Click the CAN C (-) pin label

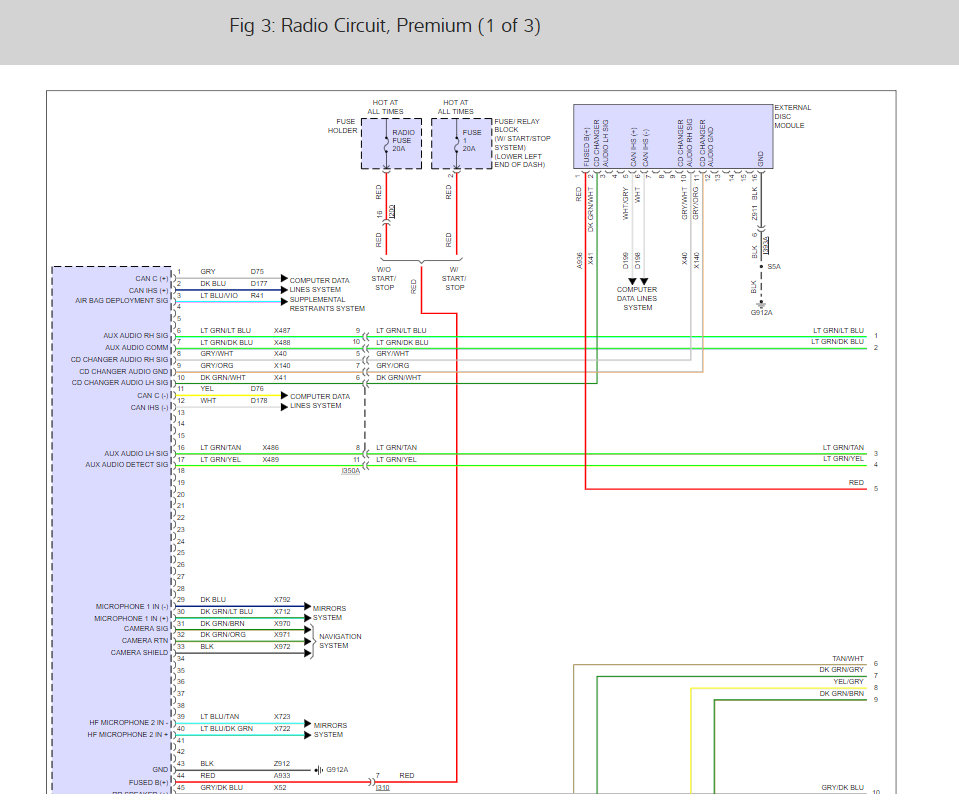(x=152, y=396)
